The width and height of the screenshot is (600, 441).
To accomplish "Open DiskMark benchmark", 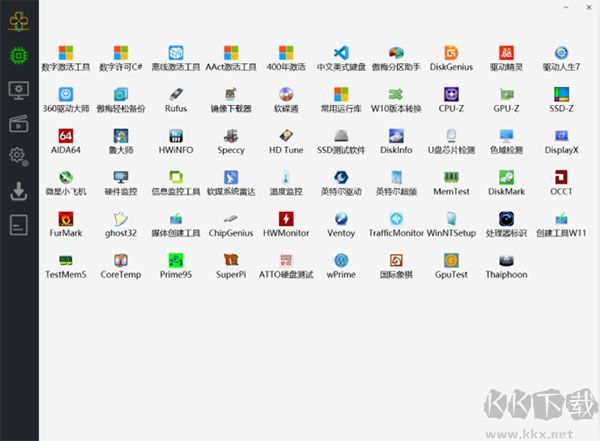I will click(506, 183).
